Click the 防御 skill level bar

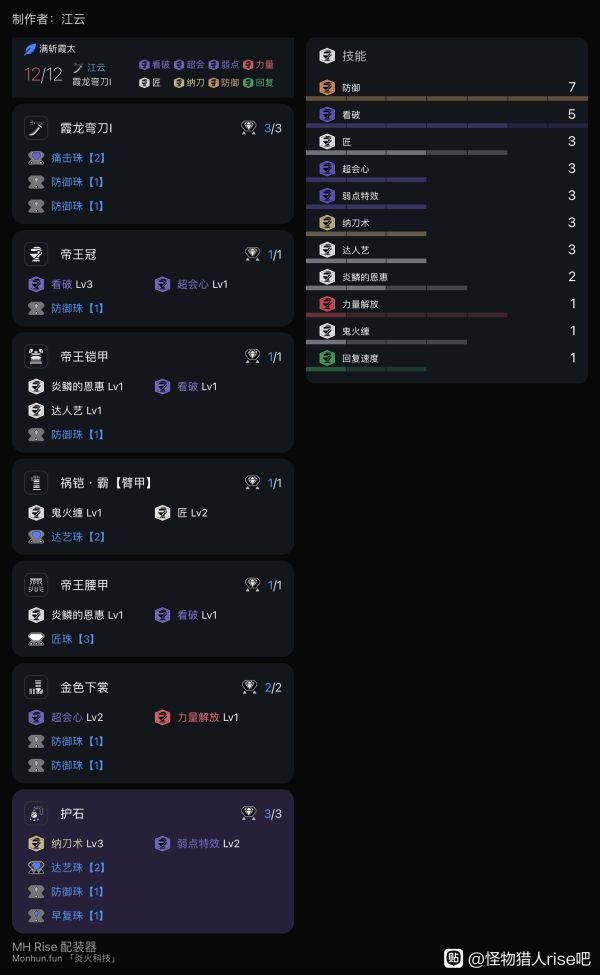[x=446, y=98]
